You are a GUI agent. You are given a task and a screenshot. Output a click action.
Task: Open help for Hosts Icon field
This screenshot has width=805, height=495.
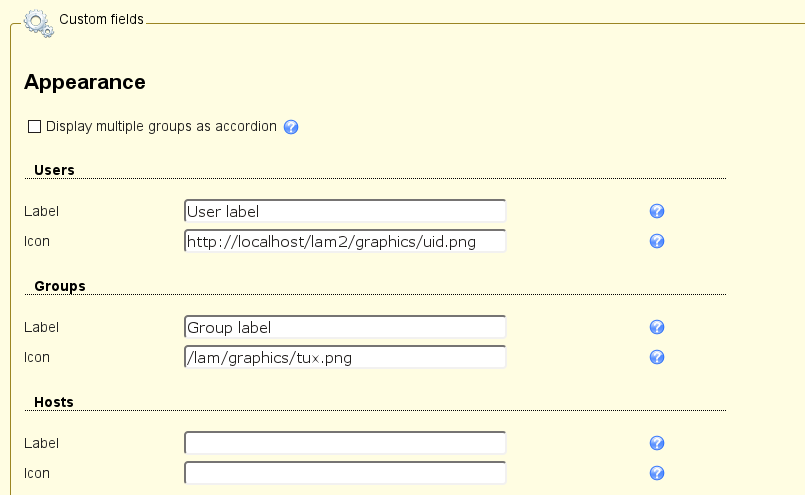point(657,473)
